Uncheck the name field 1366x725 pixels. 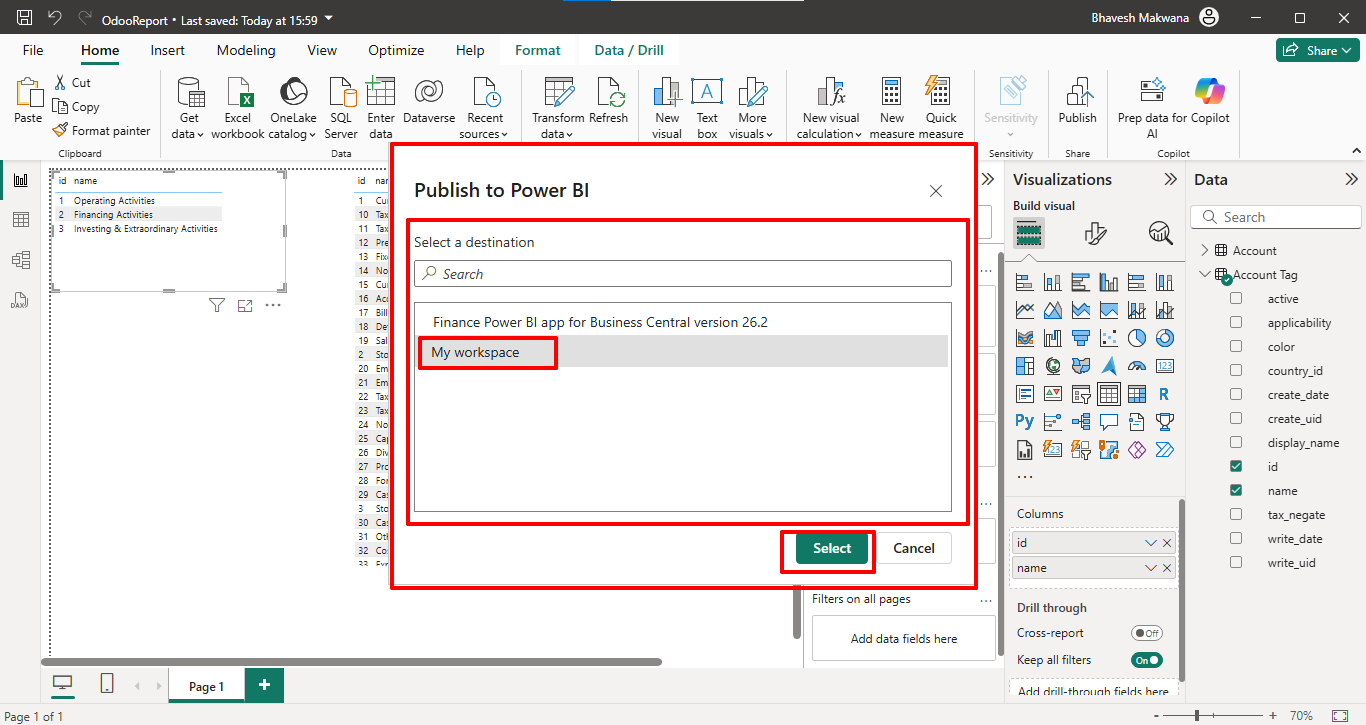click(x=1236, y=491)
